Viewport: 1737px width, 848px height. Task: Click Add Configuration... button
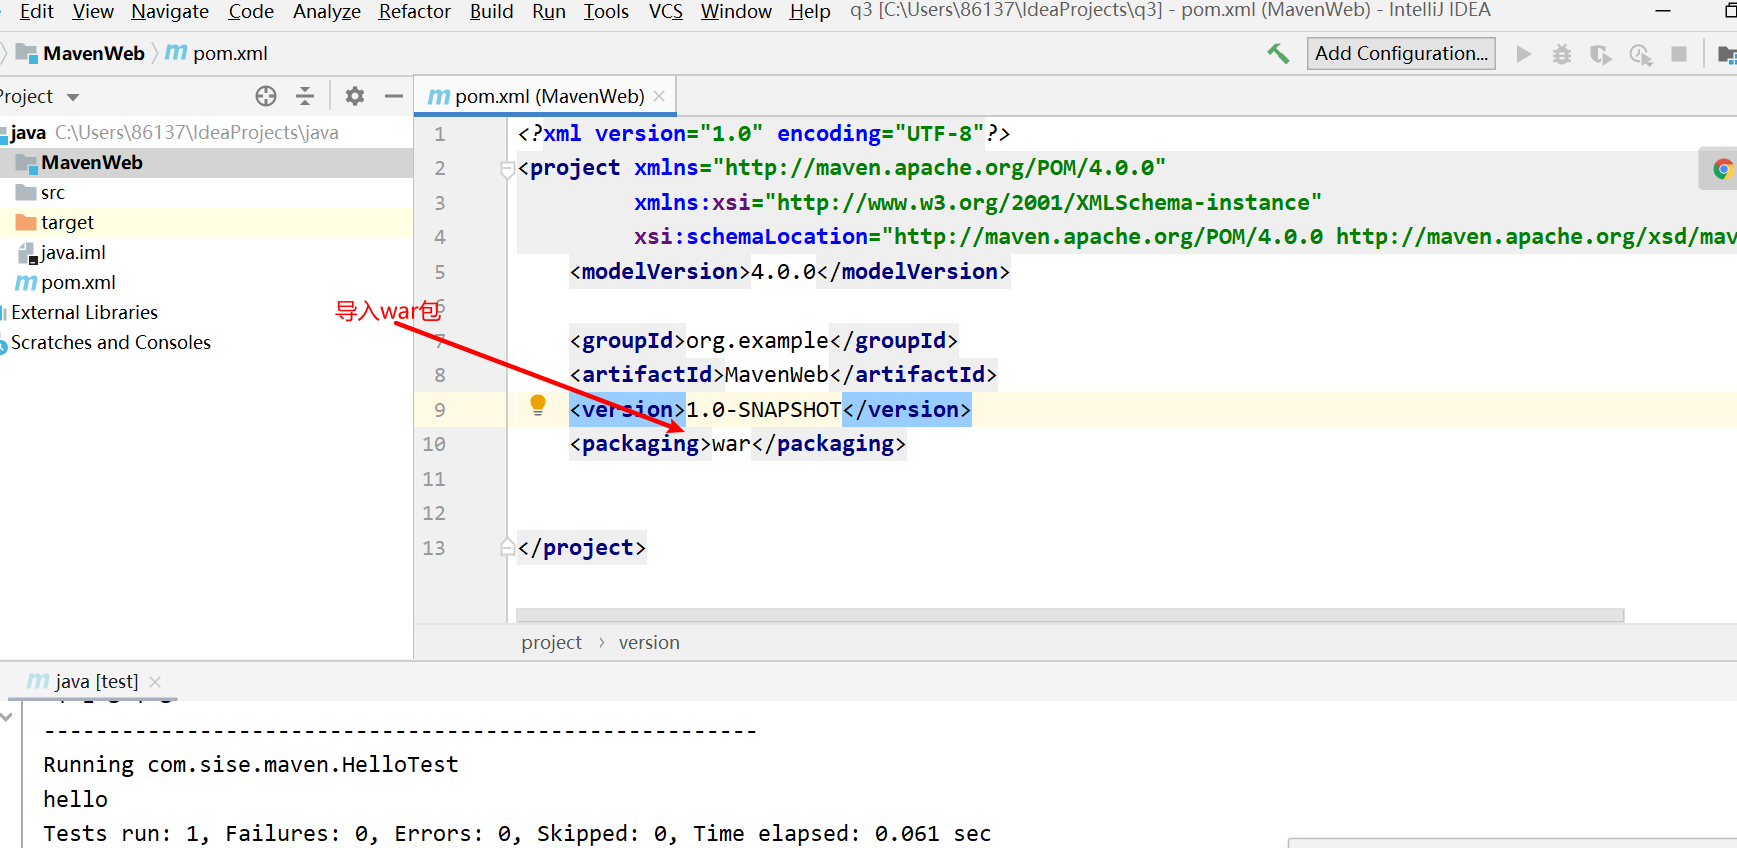coord(1401,53)
